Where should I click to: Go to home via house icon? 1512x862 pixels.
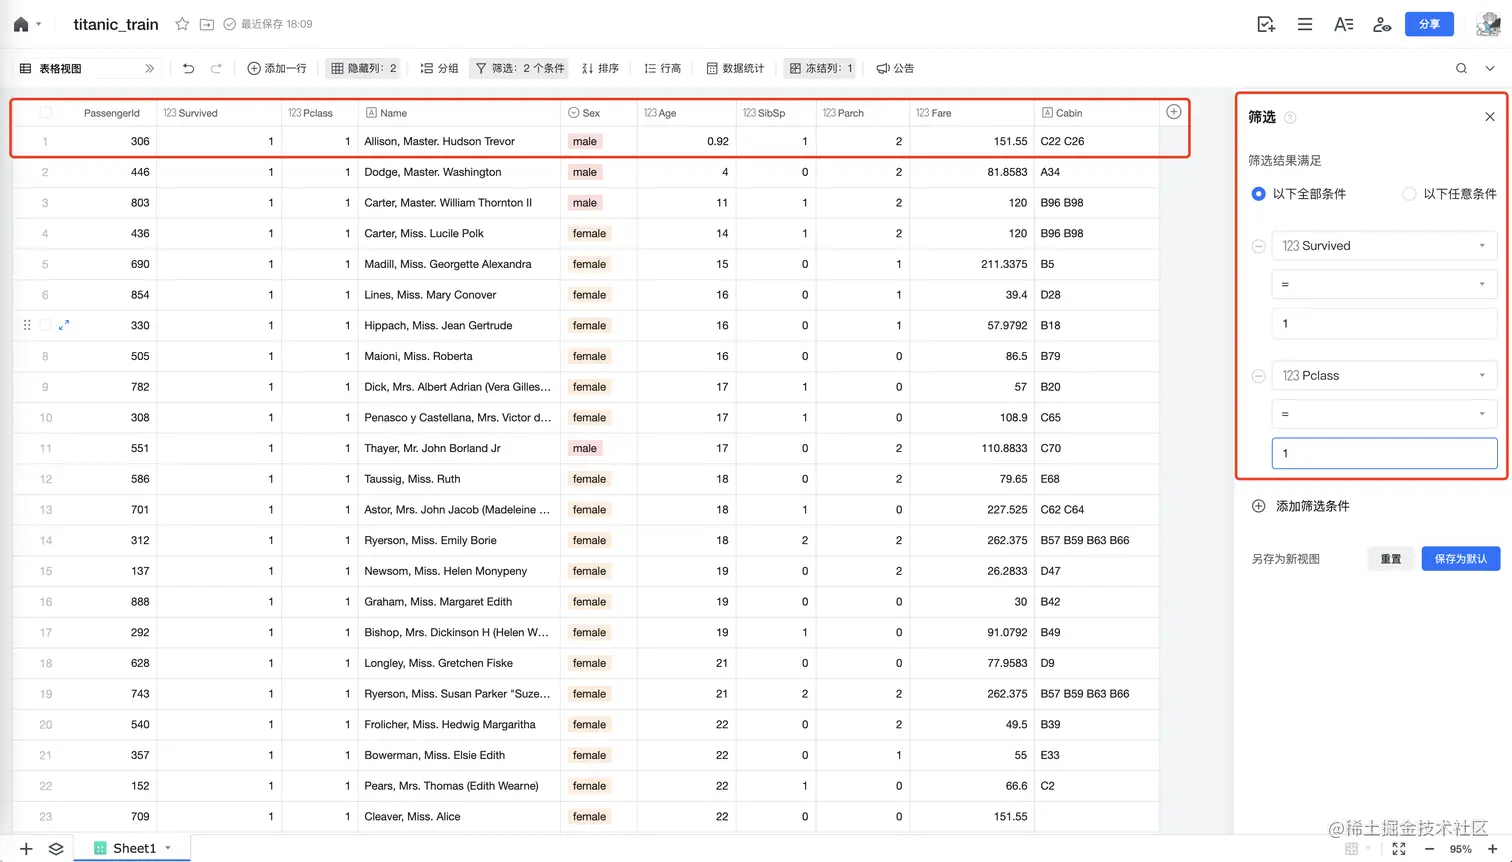point(20,24)
